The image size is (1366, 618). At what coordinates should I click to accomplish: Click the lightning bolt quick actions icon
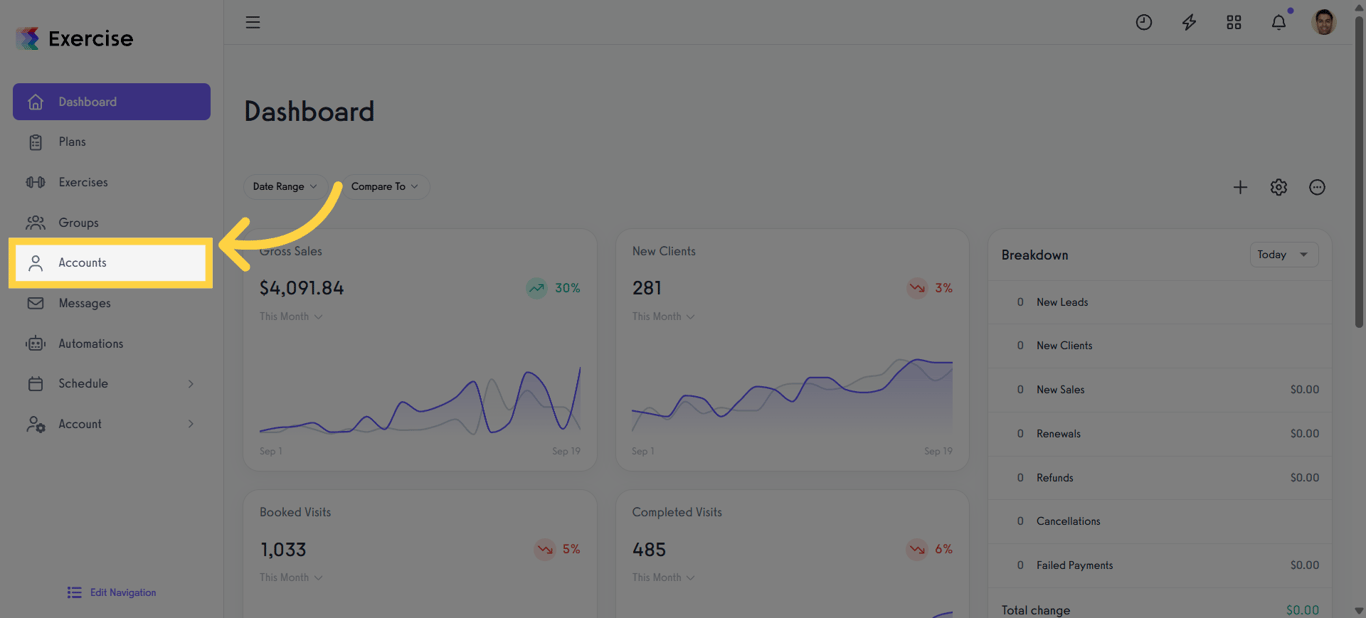click(1188, 21)
